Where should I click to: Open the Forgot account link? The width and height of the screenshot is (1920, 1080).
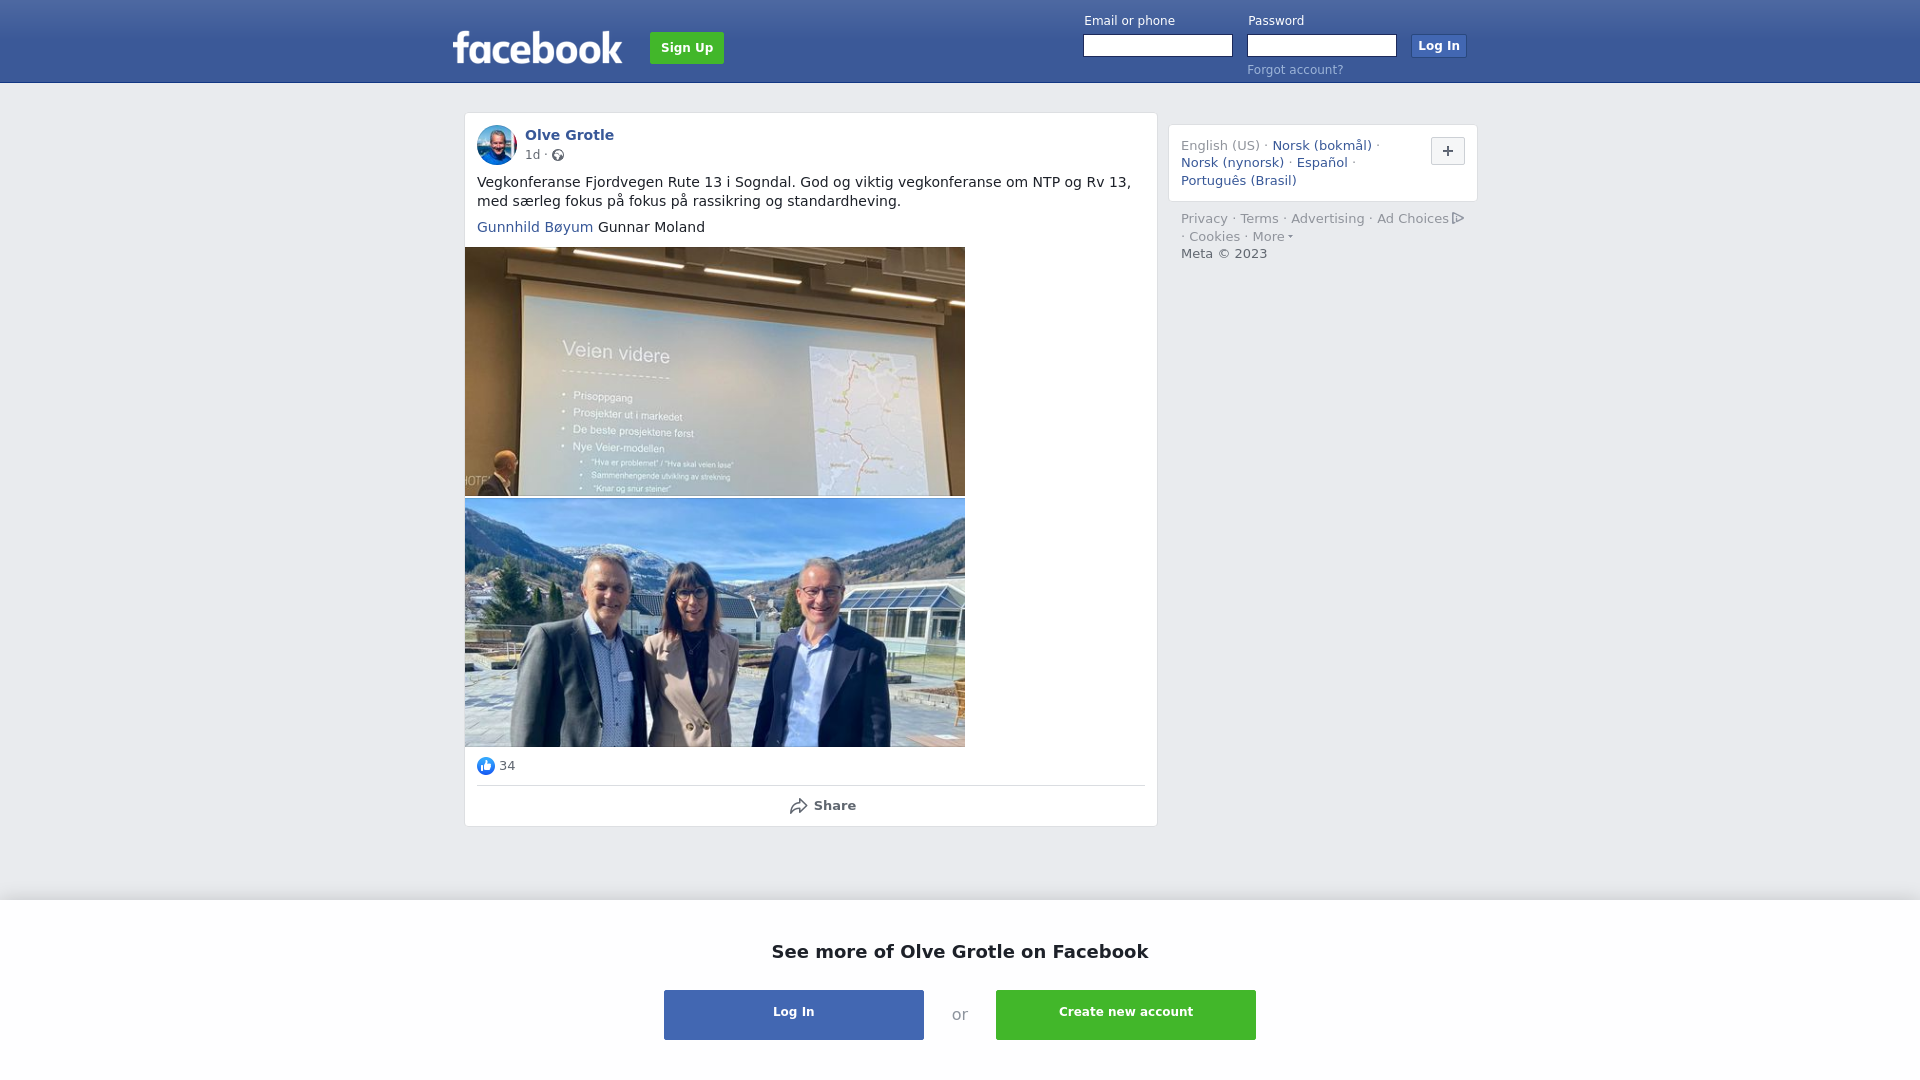1295,70
